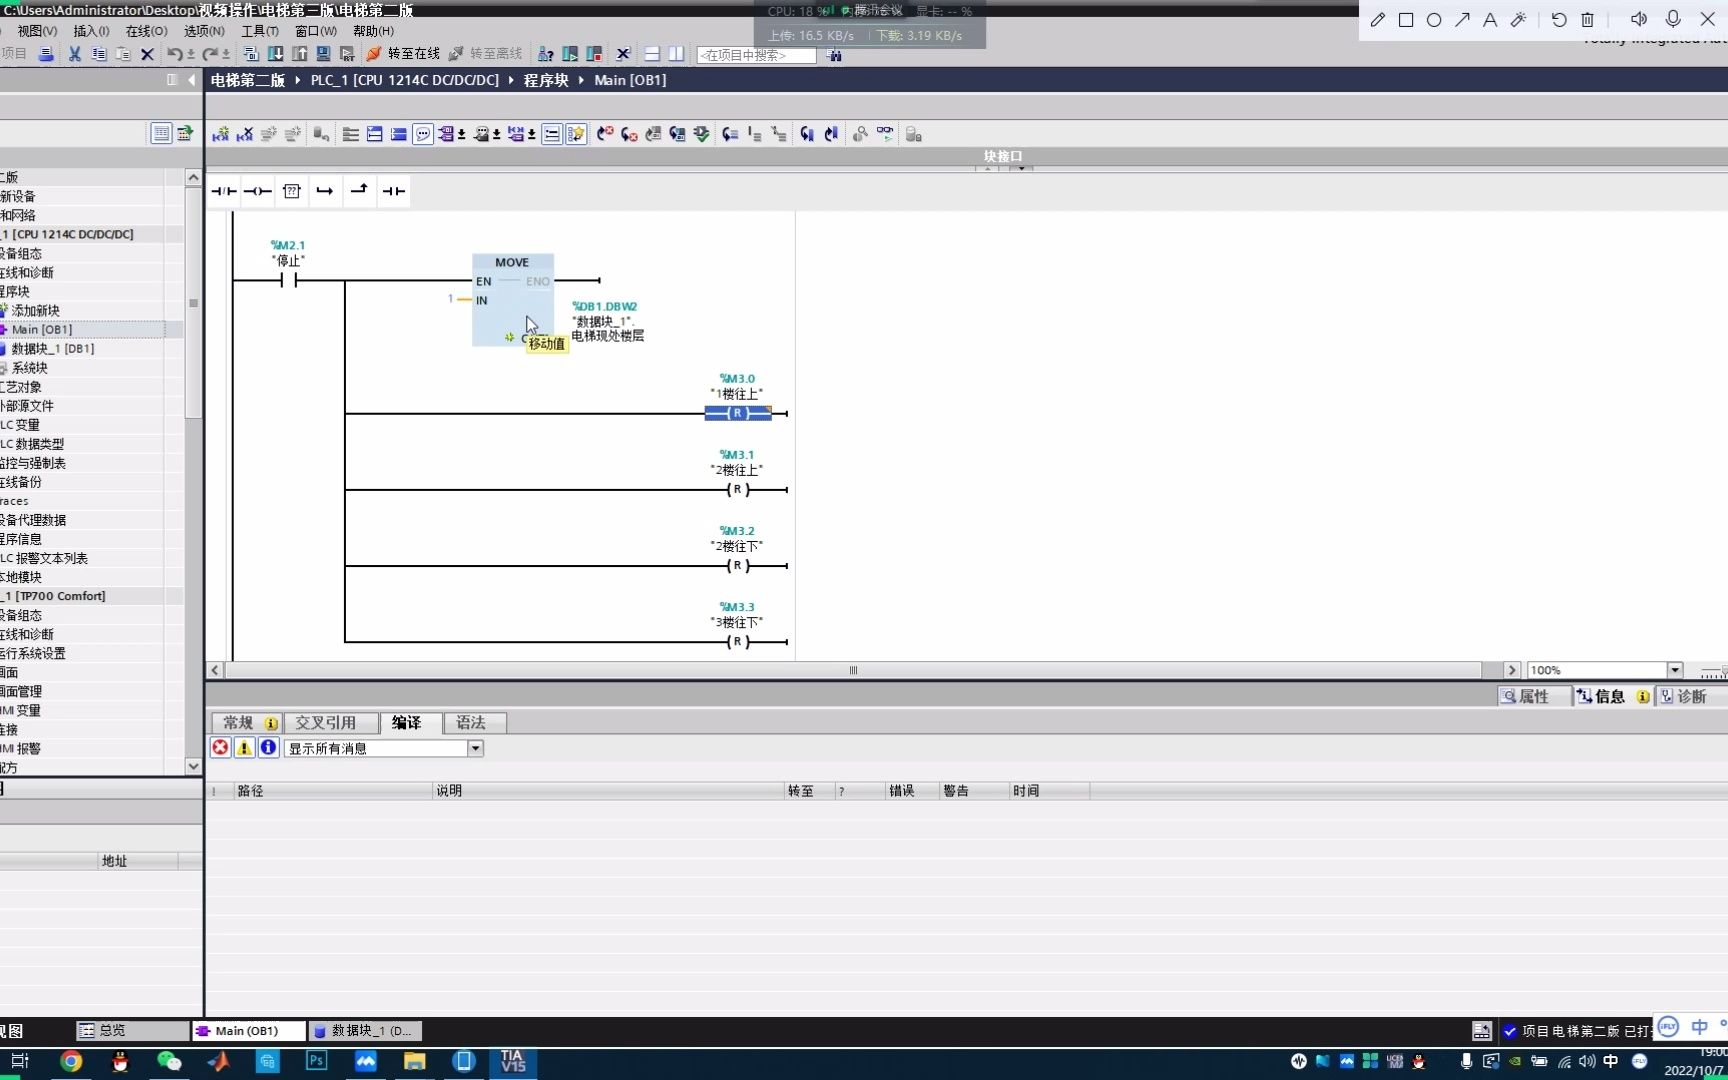The image size is (1728, 1080).
Task: Select 添加新块 in project tree
Action: click(36, 310)
